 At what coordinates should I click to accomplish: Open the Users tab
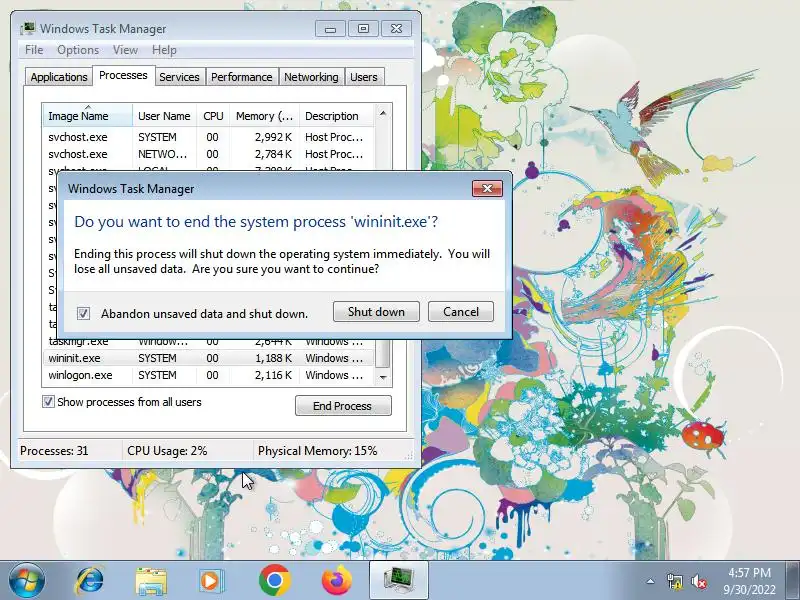coord(363,77)
